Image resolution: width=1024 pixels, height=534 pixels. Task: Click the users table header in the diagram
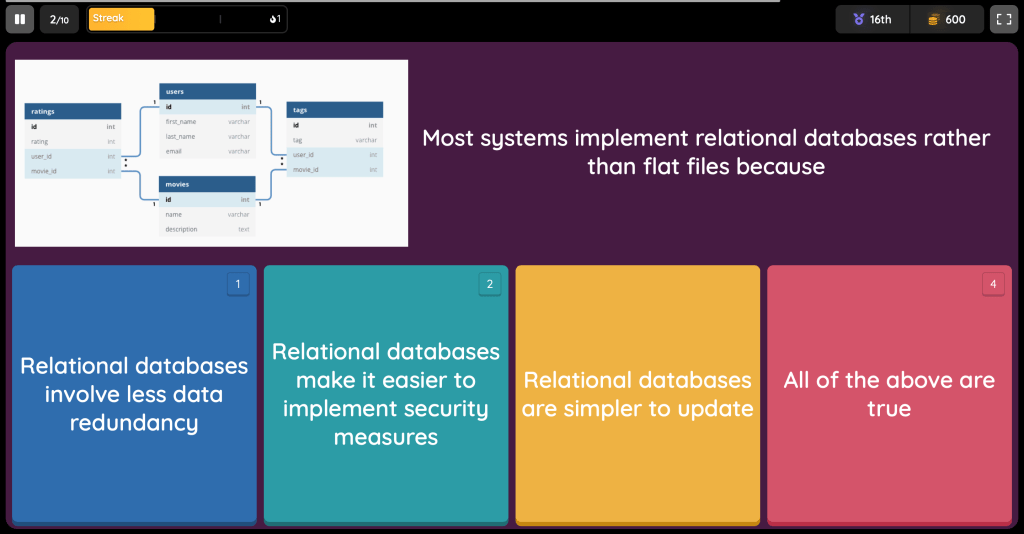207,91
